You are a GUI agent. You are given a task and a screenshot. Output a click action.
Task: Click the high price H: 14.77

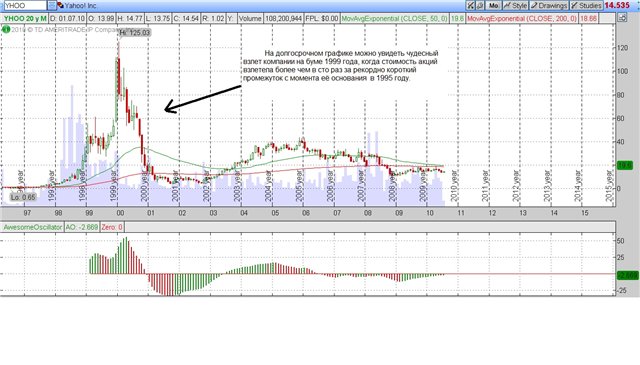tap(130, 18)
